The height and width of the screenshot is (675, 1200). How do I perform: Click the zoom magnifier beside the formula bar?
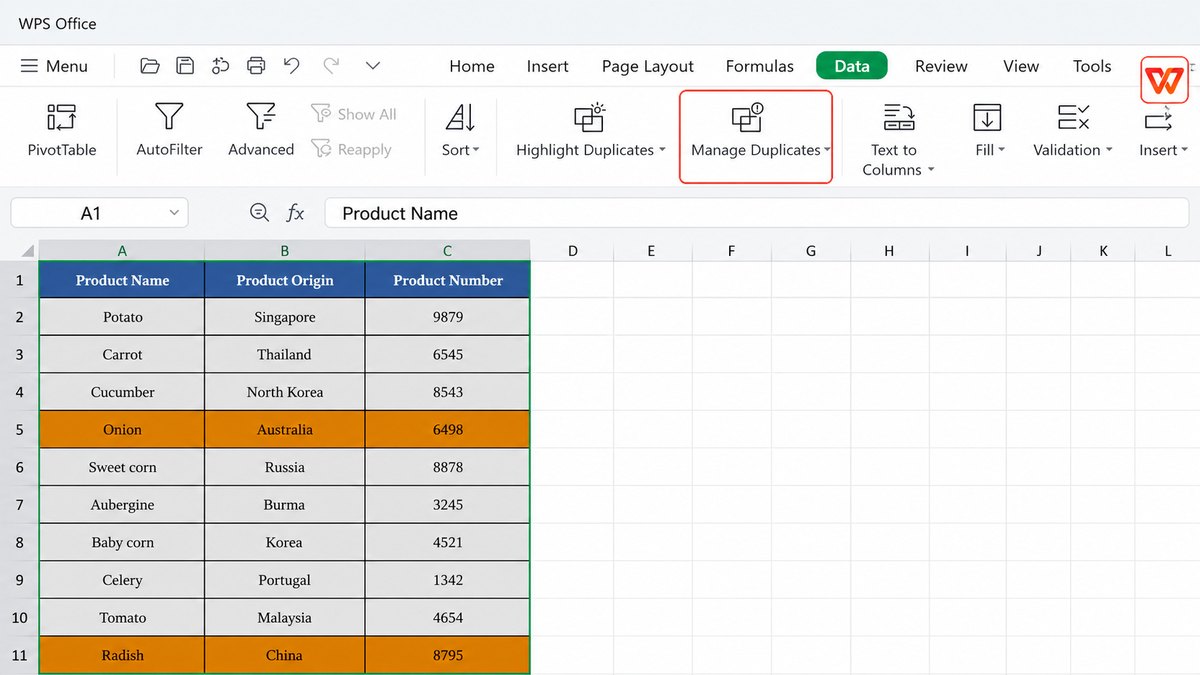click(x=260, y=213)
